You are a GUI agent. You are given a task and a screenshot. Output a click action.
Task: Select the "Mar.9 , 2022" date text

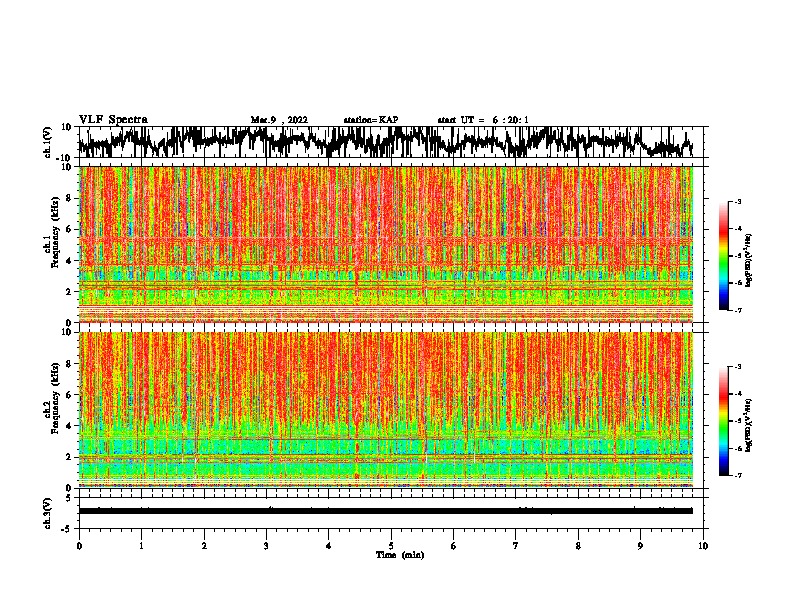coord(279,120)
